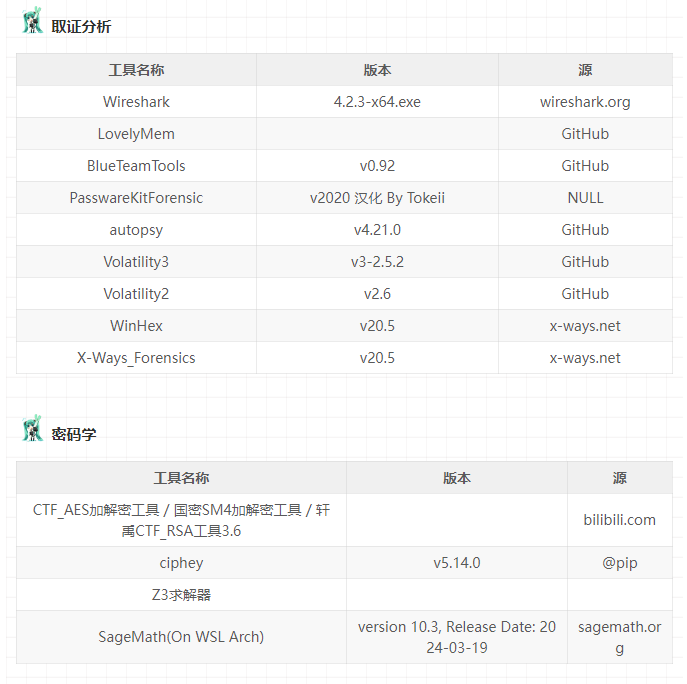Open GitHub link for Volatility2

pos(585,294)
